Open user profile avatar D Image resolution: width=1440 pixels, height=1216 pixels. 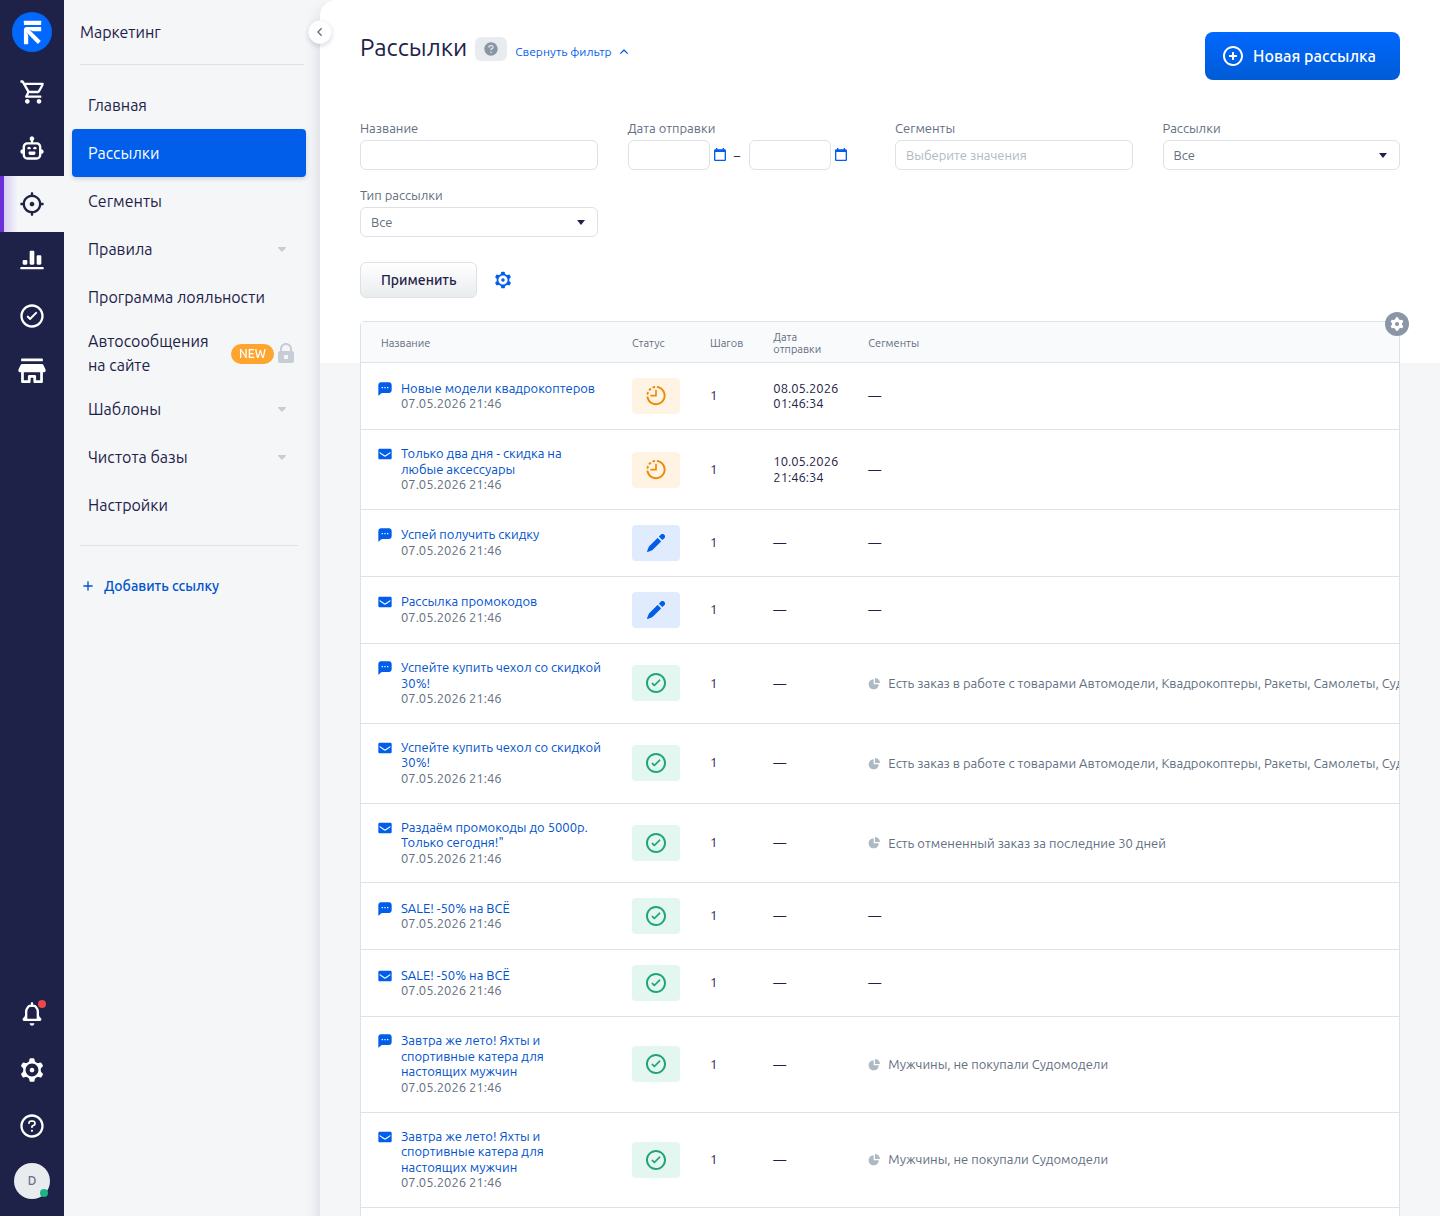[32, 1181]
